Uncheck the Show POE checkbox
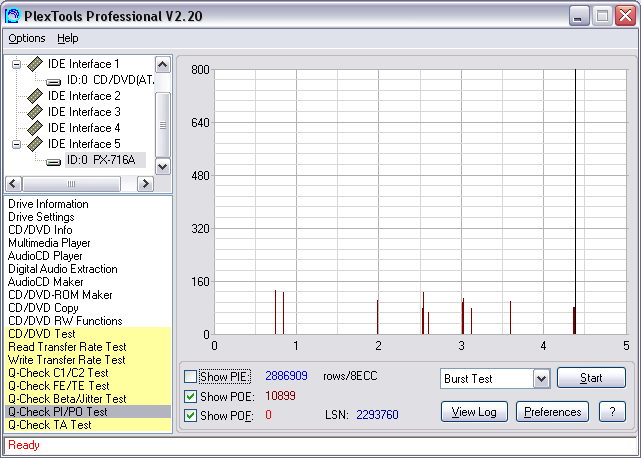This screenshot has width=641, height=458. point(191,396)
